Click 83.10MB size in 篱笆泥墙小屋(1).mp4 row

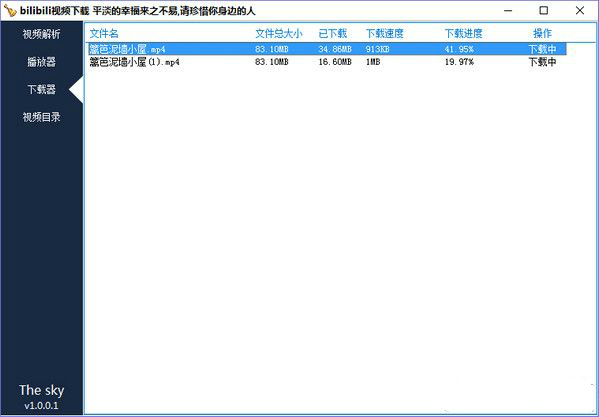[x=272, y=62]
